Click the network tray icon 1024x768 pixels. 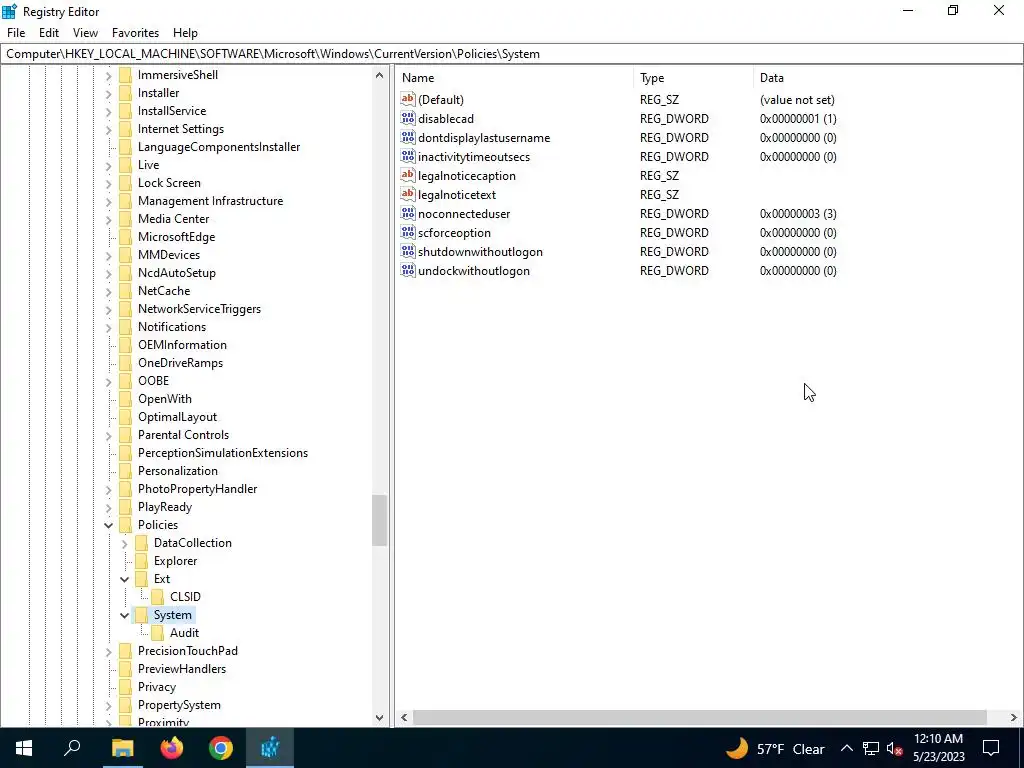coord(871,748)
